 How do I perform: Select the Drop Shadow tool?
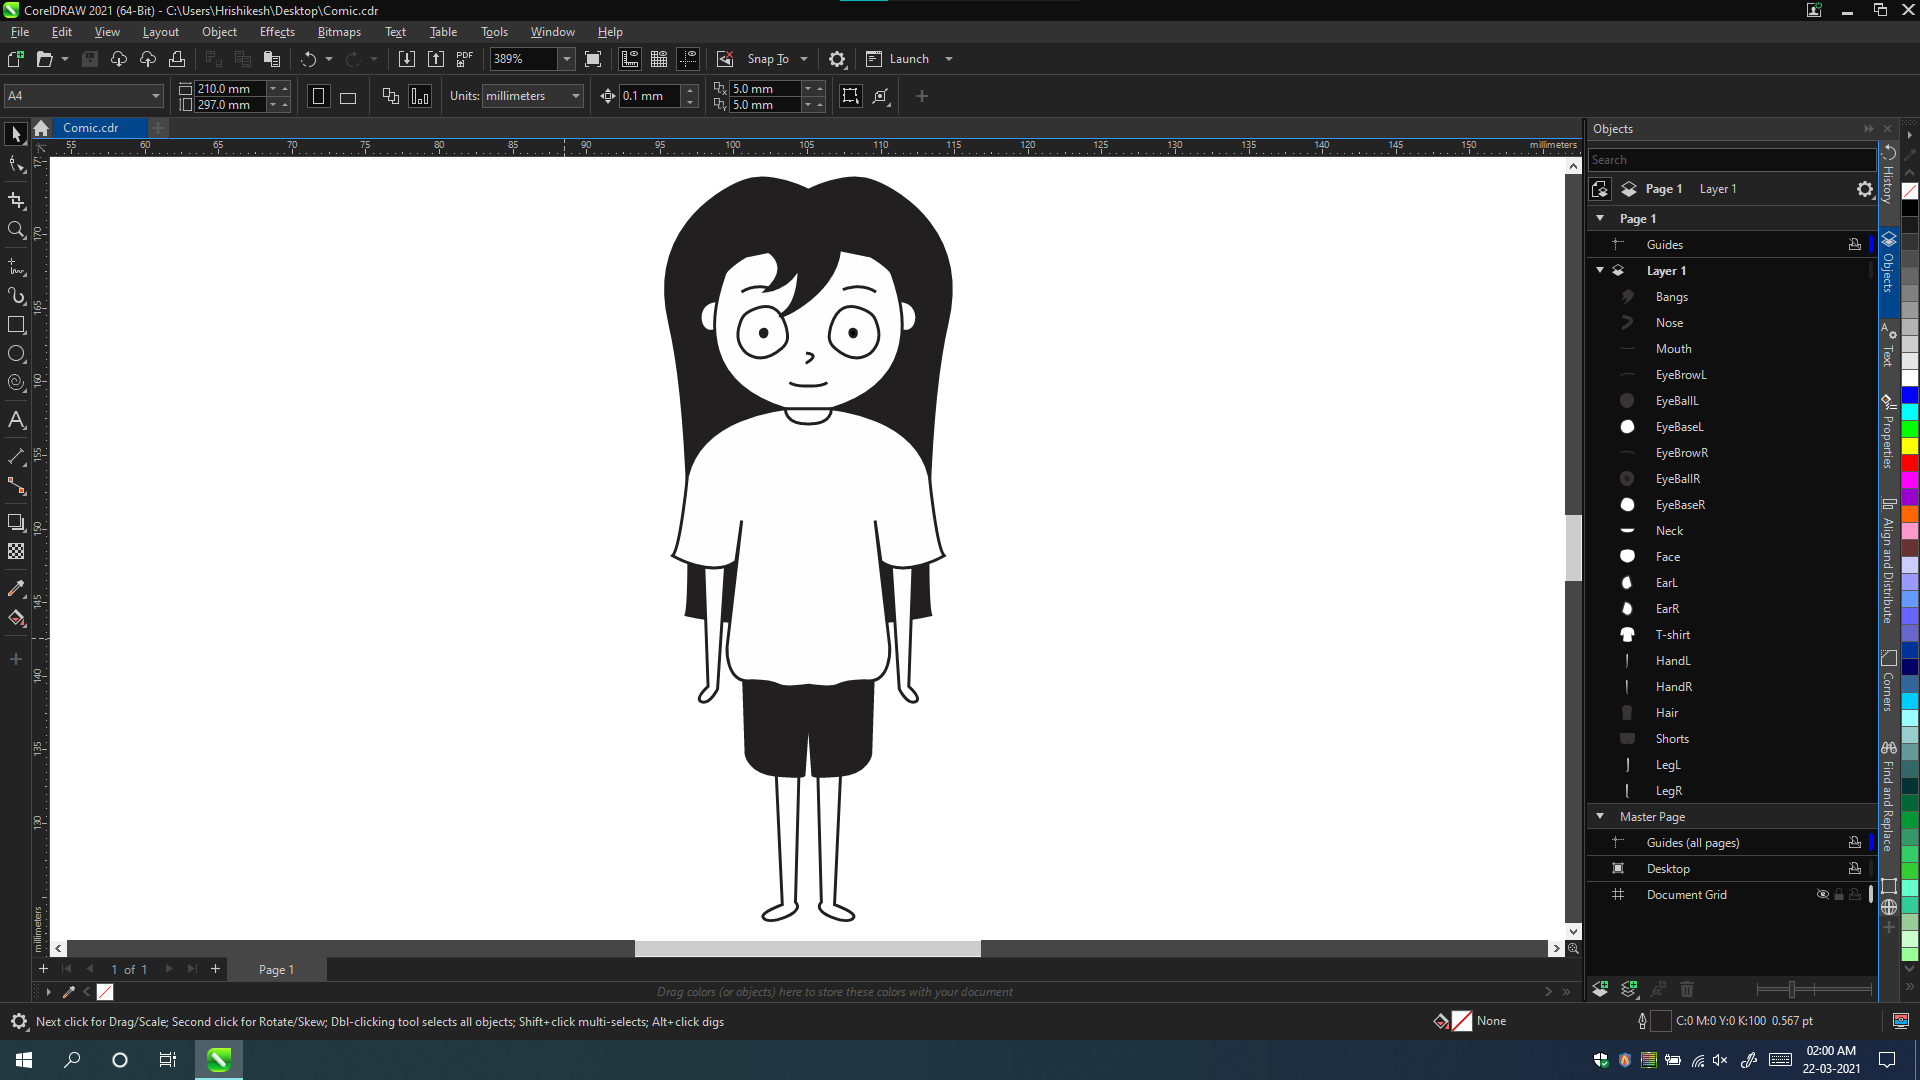point(16,522)
